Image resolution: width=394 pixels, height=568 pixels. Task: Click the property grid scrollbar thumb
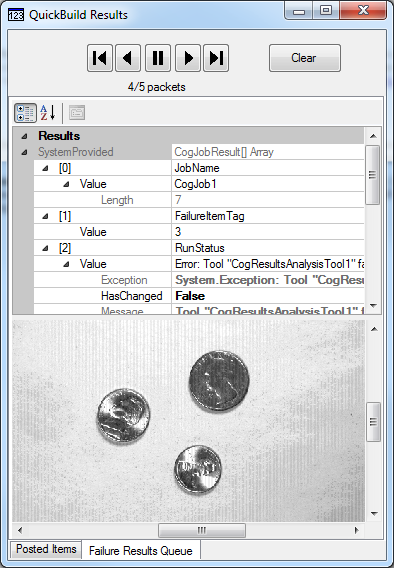373,175
